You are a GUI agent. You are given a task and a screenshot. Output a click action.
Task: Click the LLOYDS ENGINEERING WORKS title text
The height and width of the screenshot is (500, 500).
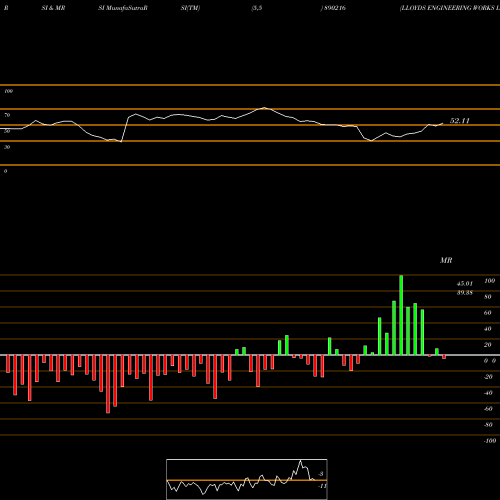tap(450, 8)
